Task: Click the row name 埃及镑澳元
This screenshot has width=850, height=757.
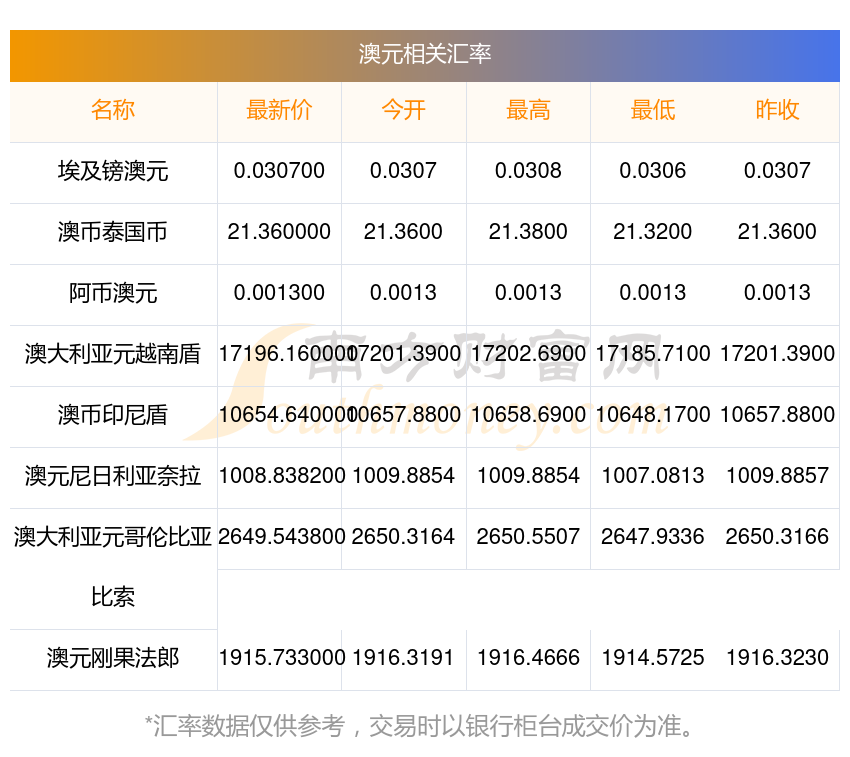Action: tap(113, 171)
